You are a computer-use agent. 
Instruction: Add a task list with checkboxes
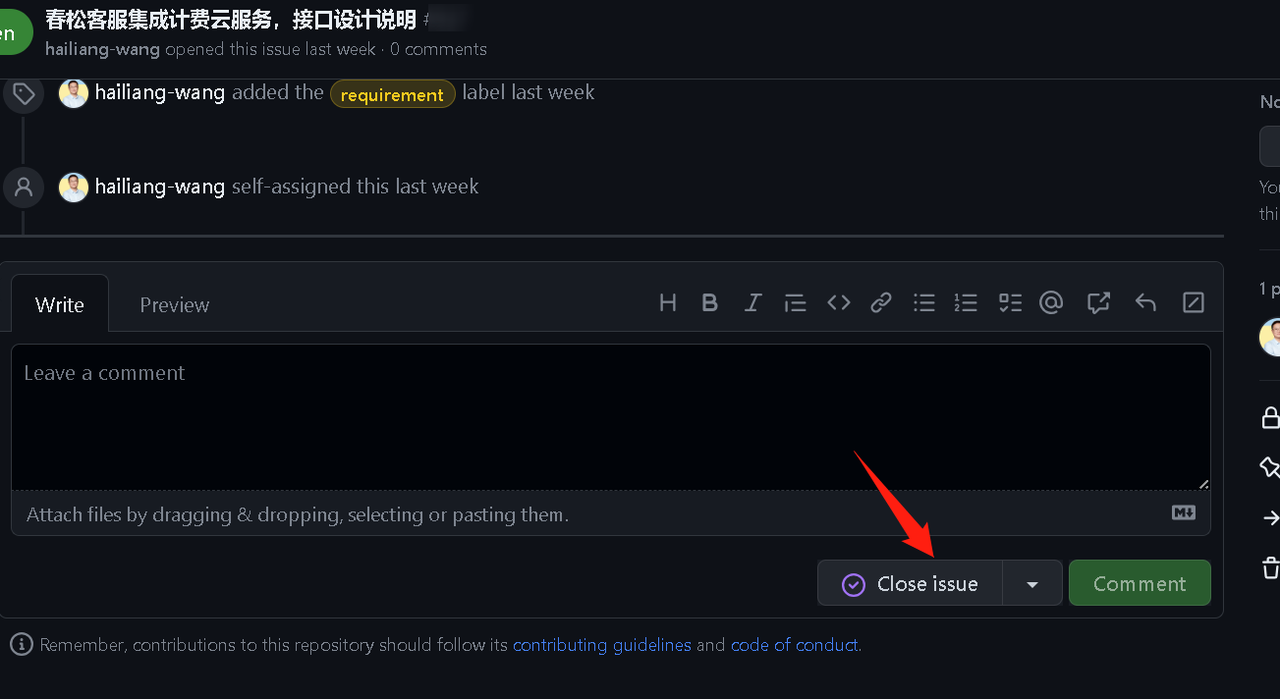coord(1010,303)
